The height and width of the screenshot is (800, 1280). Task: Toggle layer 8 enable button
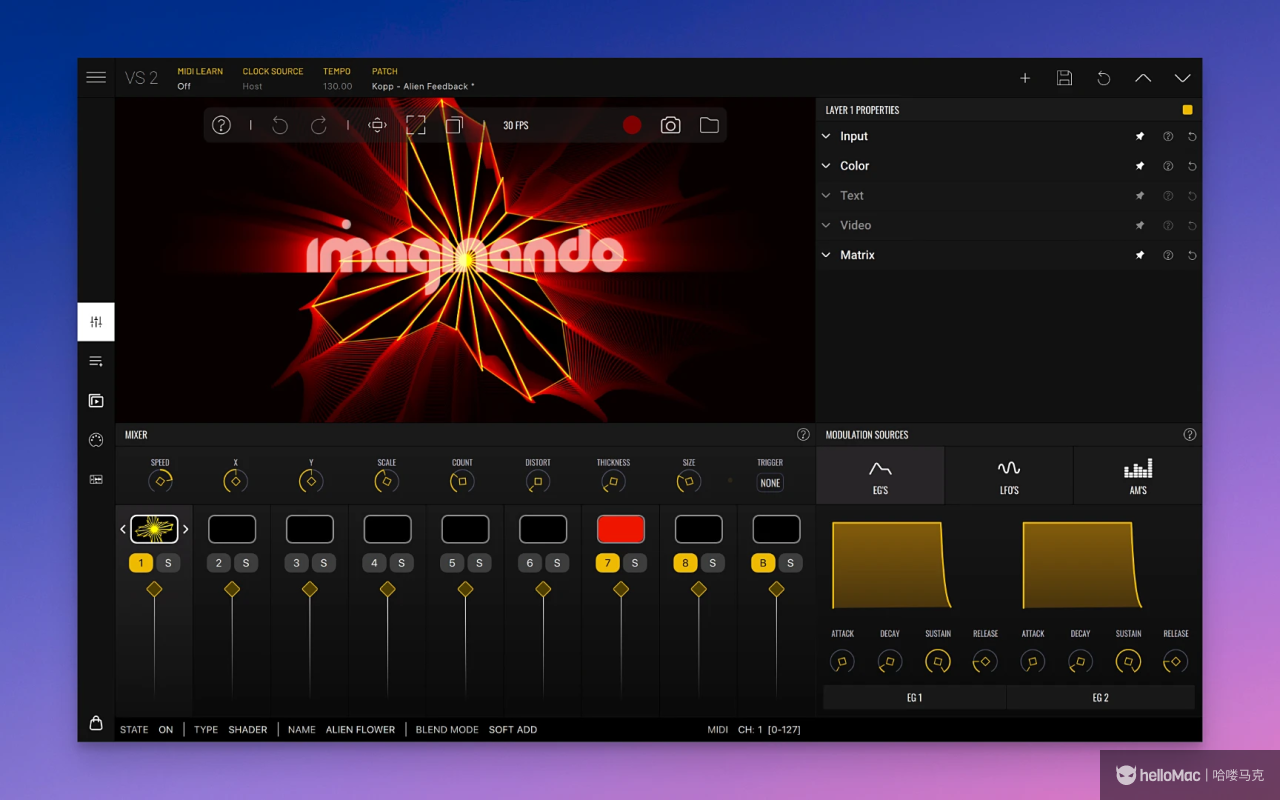point(685,563)
